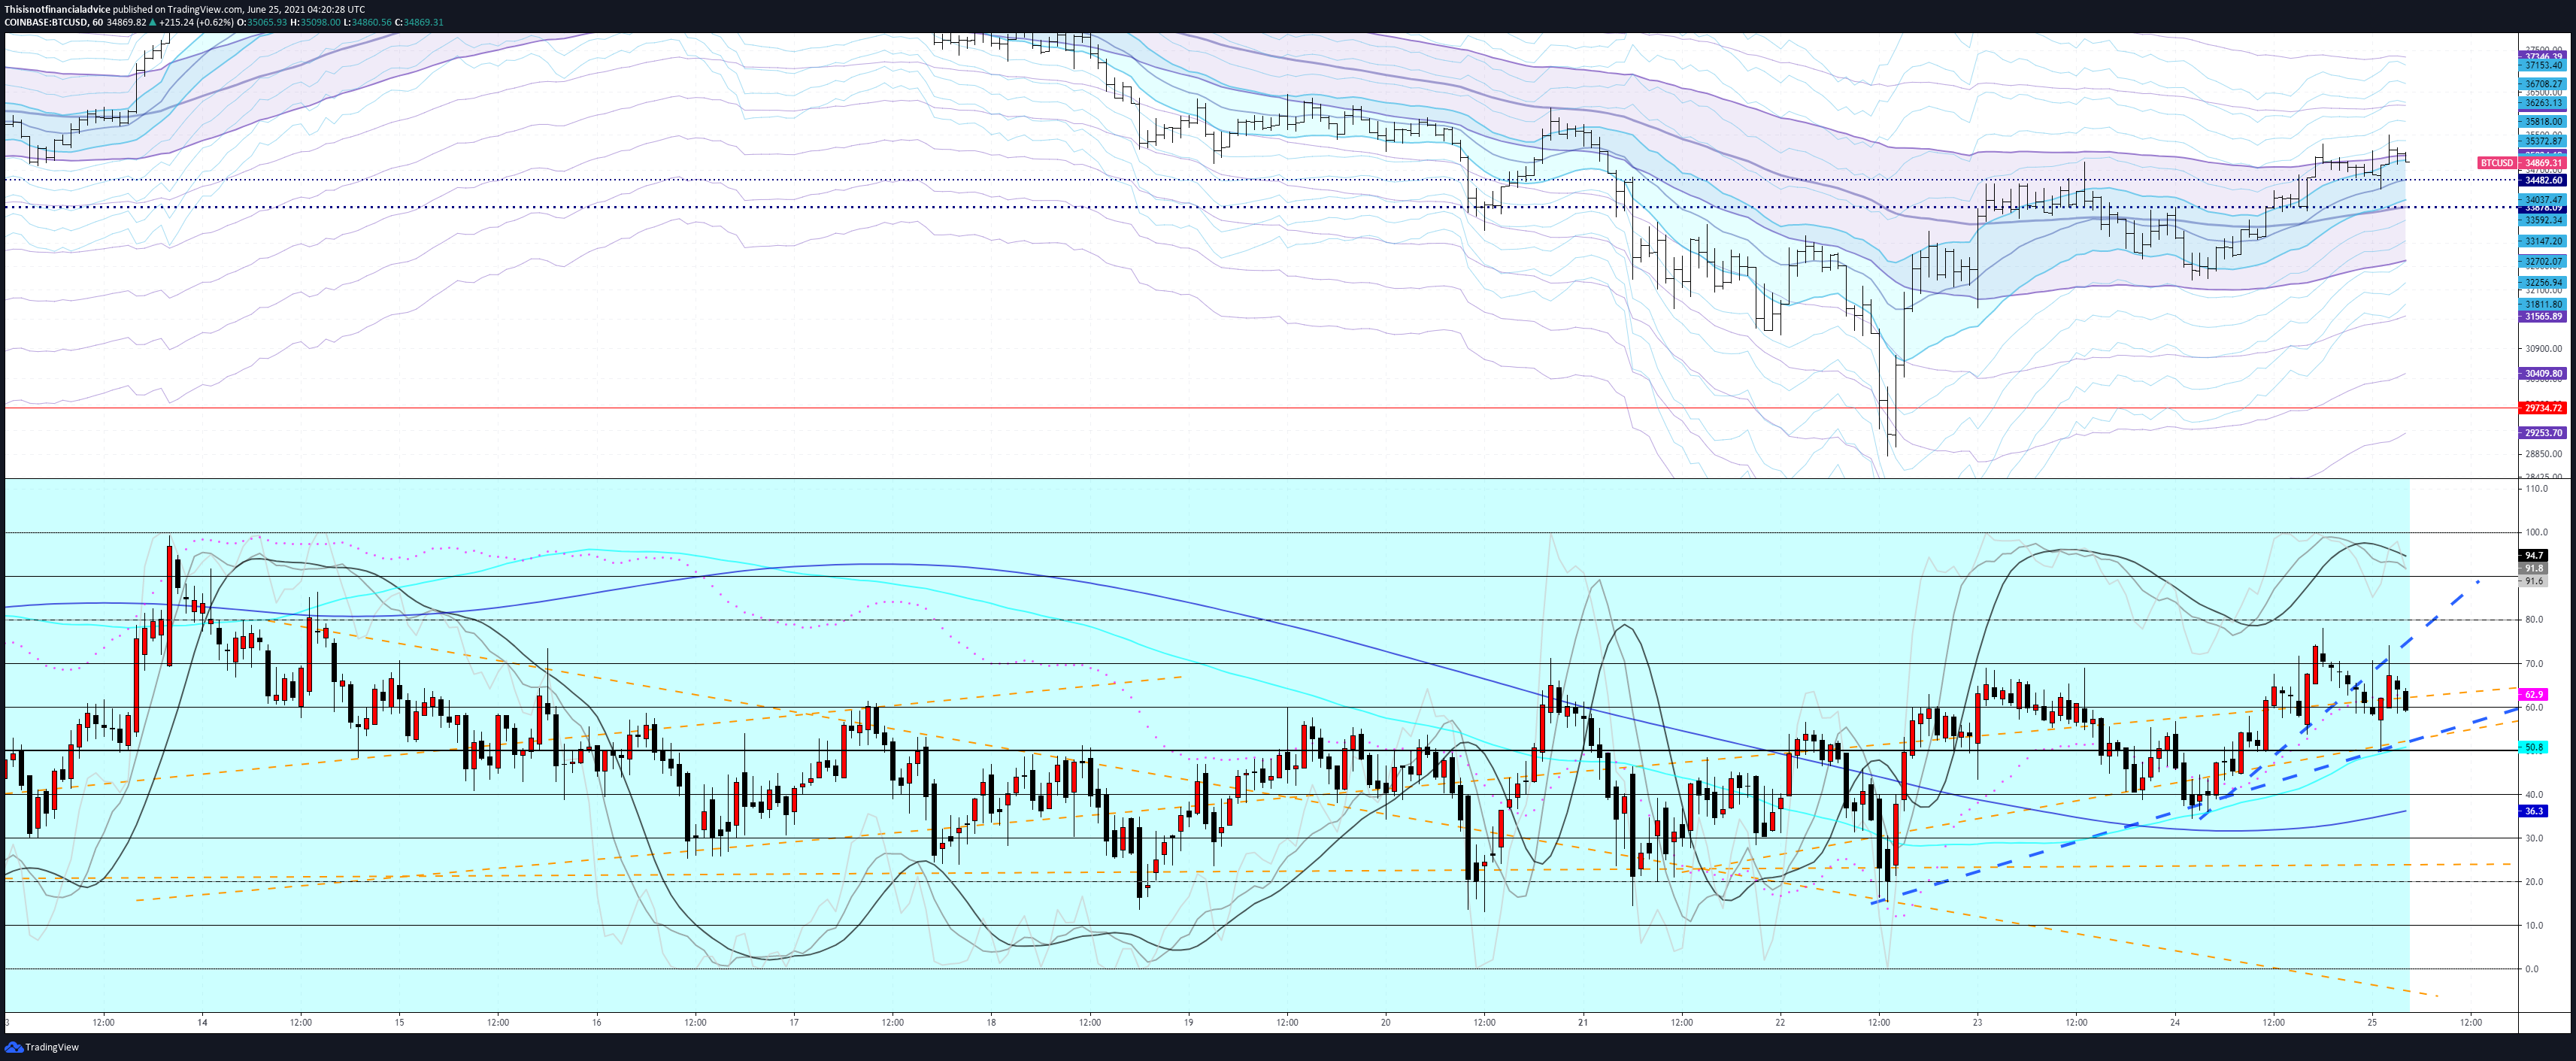Click the cyan 50.8 indicator label
This screenshot has height=1061, width=2576.
click(x=2533, y=747)
